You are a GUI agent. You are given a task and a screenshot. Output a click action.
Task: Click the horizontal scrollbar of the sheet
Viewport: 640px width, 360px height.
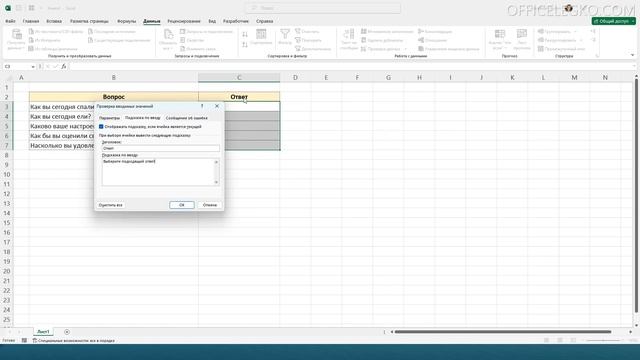click(x=503, y=332)
